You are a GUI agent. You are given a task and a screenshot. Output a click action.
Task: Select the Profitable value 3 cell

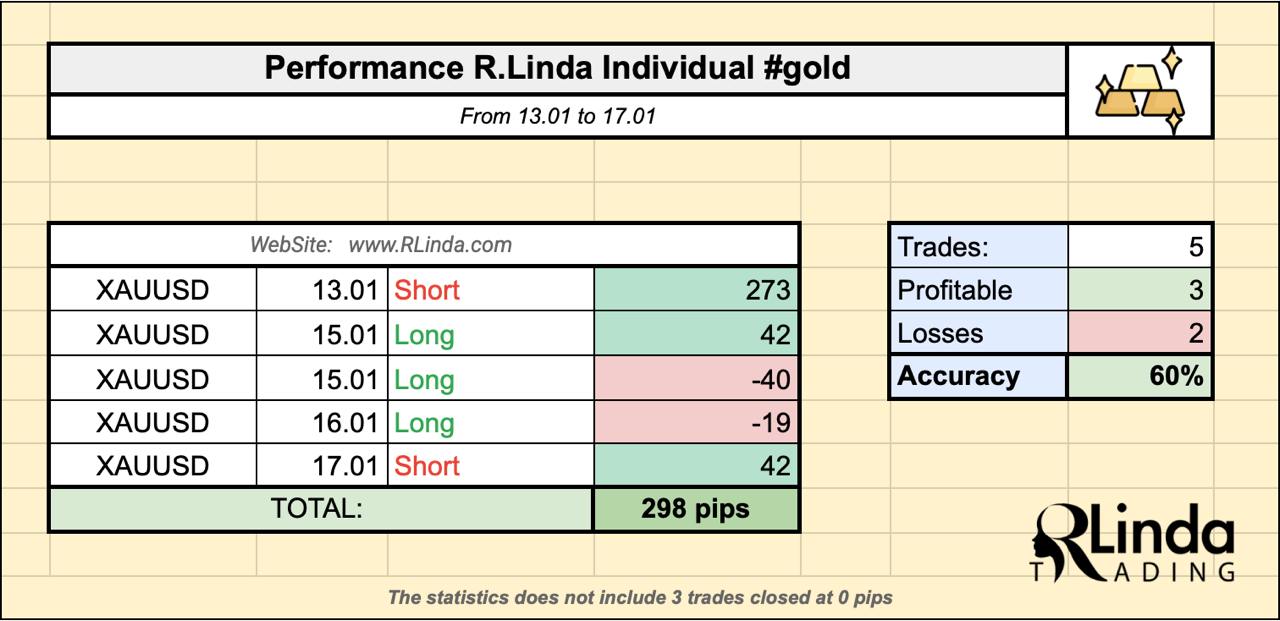pos(1139,290)
